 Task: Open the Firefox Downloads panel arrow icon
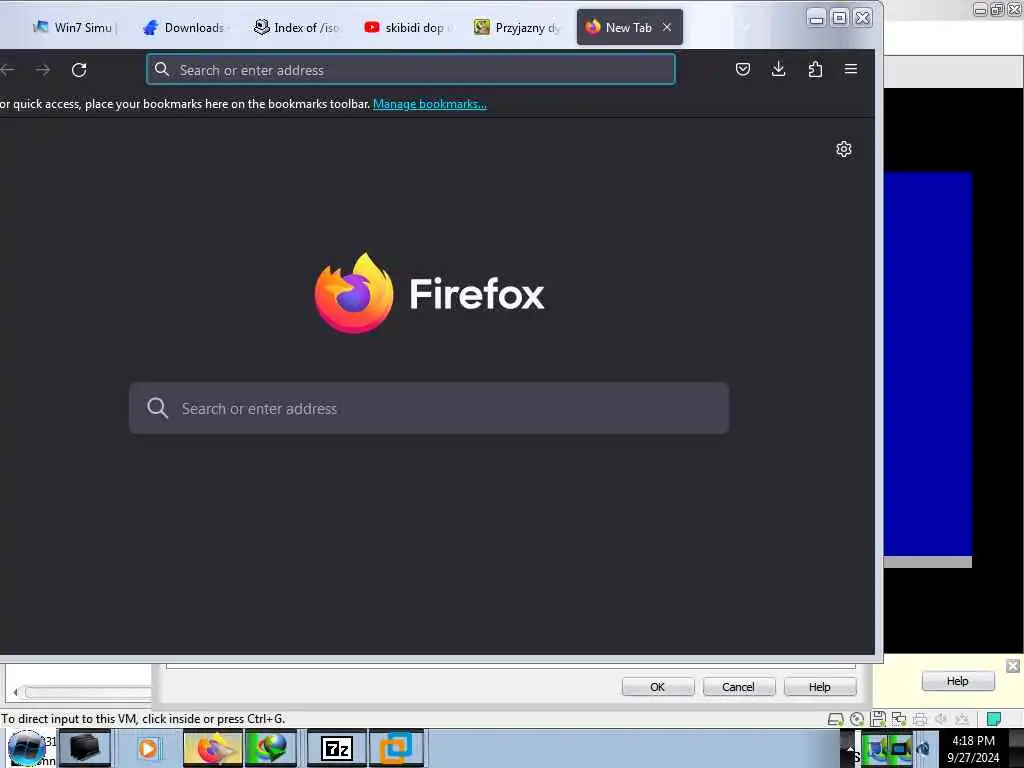click(x=778, y=69)
